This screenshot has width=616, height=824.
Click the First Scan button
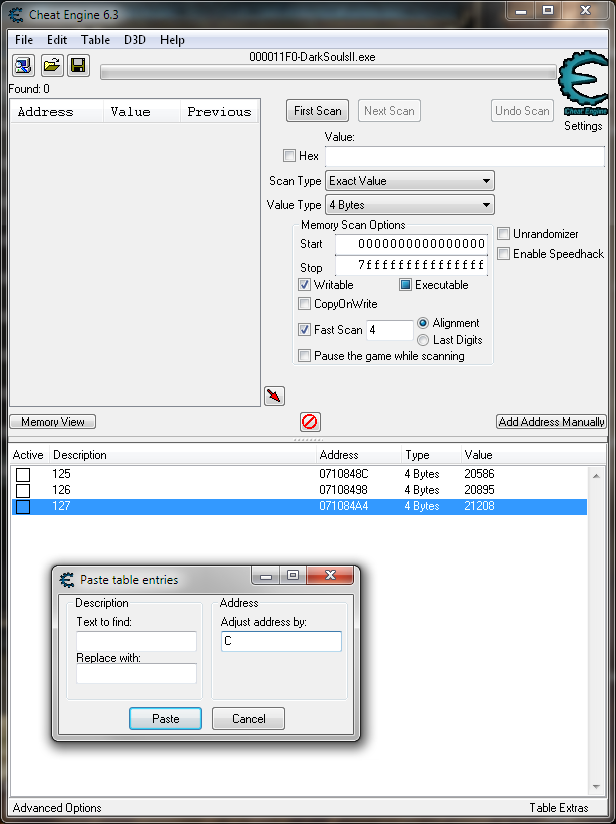pyautogui.click(x=317, y=111)
